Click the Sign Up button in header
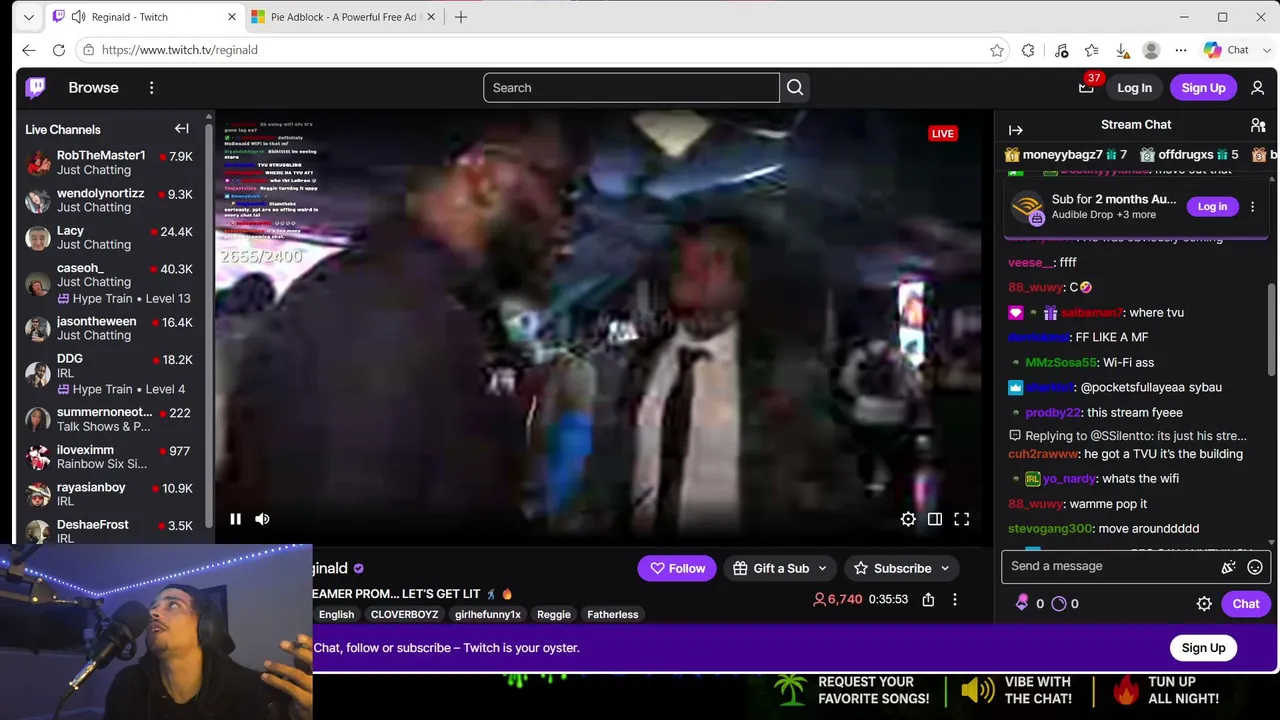 [x=1203, y=88]
